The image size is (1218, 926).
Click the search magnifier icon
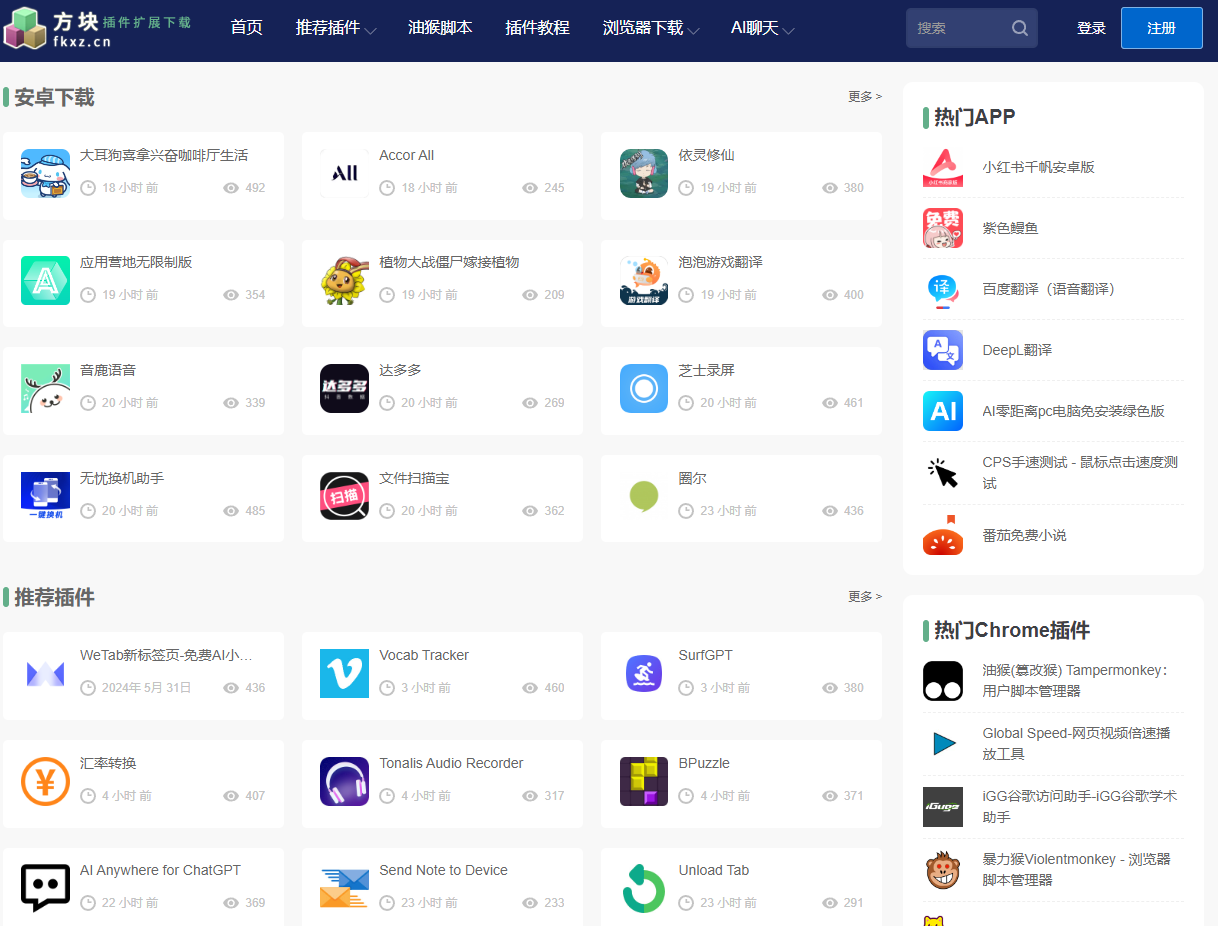(x=1020, y=28)
